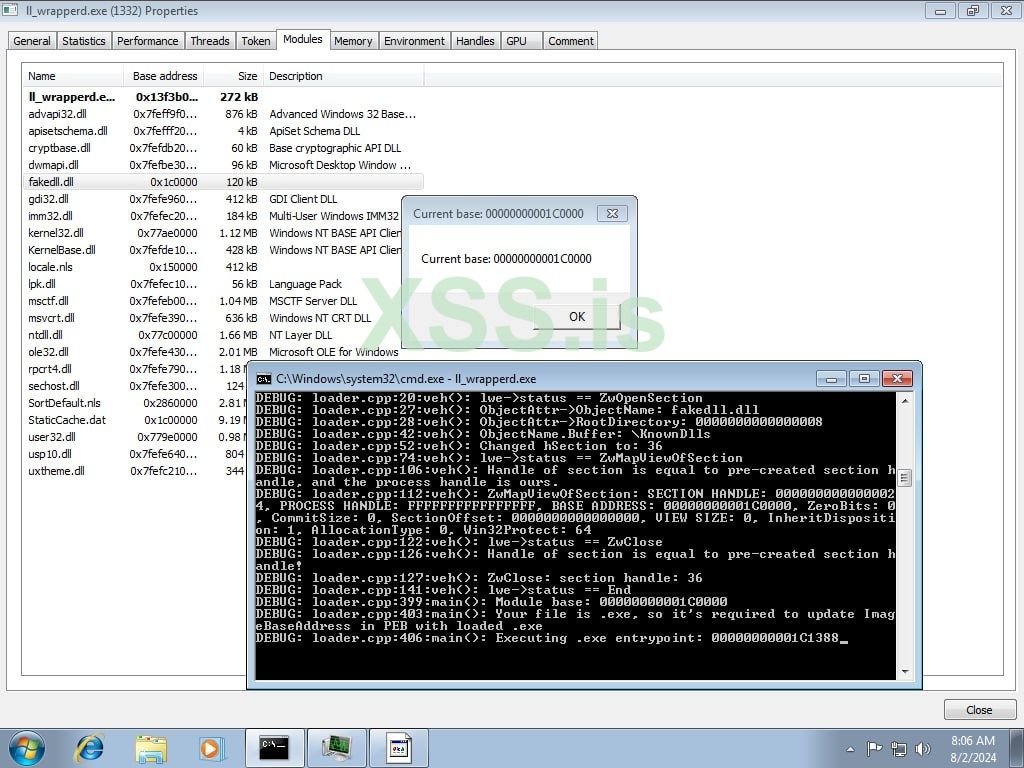Click the scroll down arrow in cmd window
The image size is (1024, 768).
tap(905, 672)
